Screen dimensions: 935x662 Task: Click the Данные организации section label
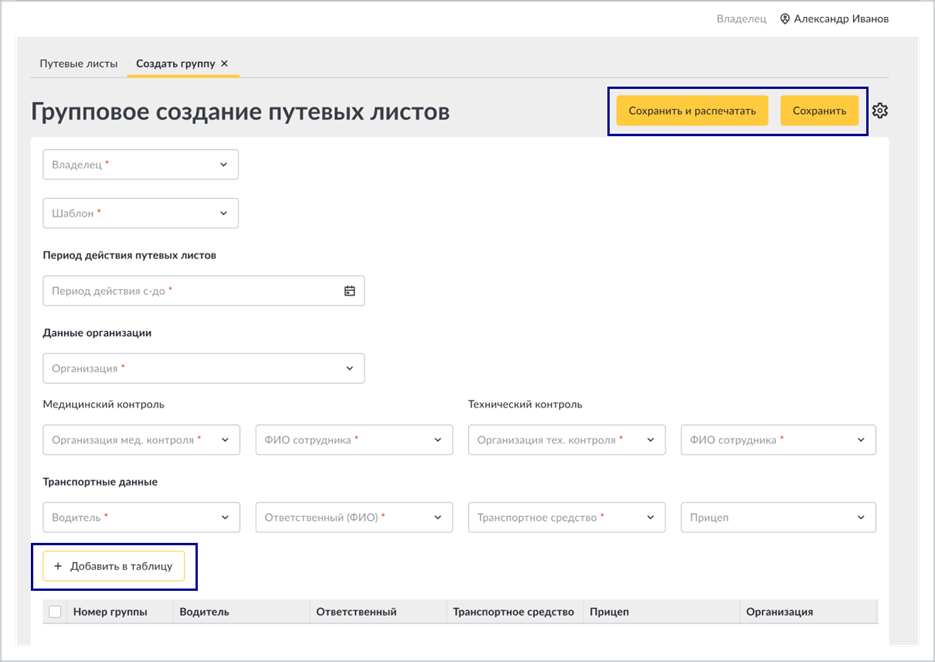(97, 333)
